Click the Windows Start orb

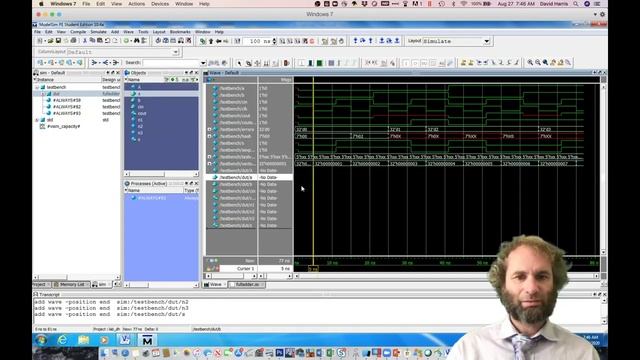point(41,340)
